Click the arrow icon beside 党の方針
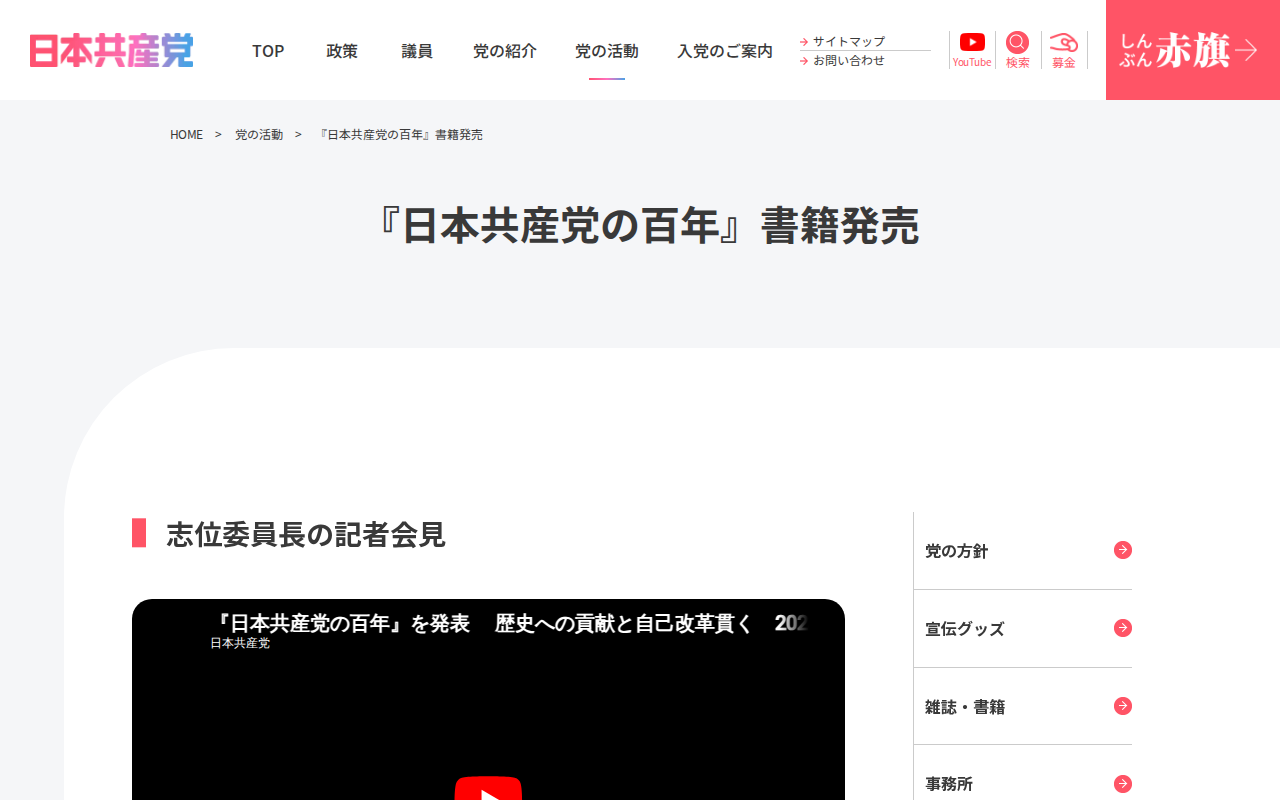This screenshot has width=1280, height=800. pos(1123,550)
